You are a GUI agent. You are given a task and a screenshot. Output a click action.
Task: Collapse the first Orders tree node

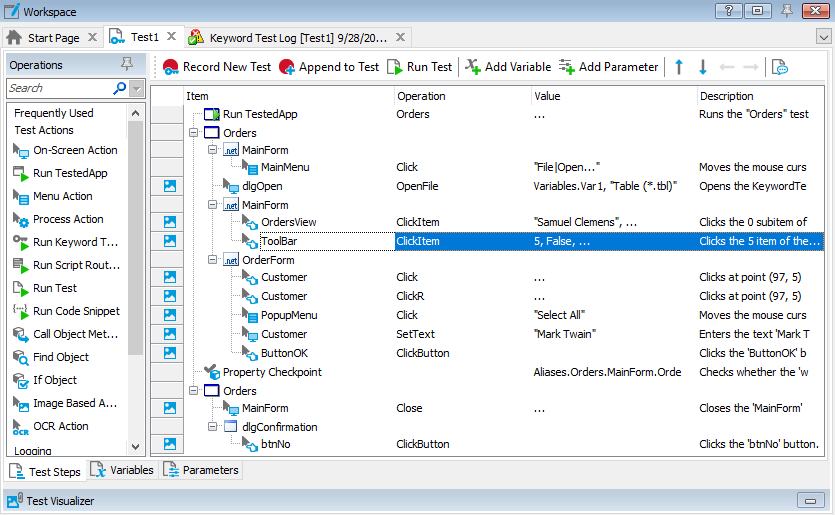coord(193,133)
